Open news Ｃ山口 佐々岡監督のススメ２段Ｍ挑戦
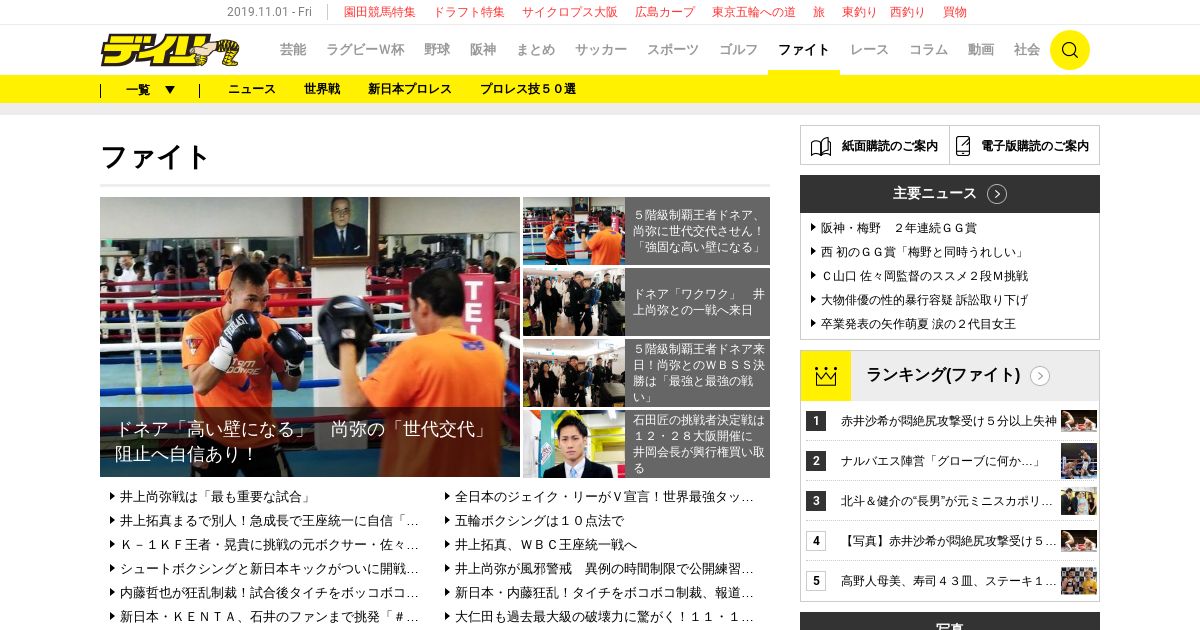The height and width of the screenshot is (630, 1200). pyautogui.click(x=925, y=276)
